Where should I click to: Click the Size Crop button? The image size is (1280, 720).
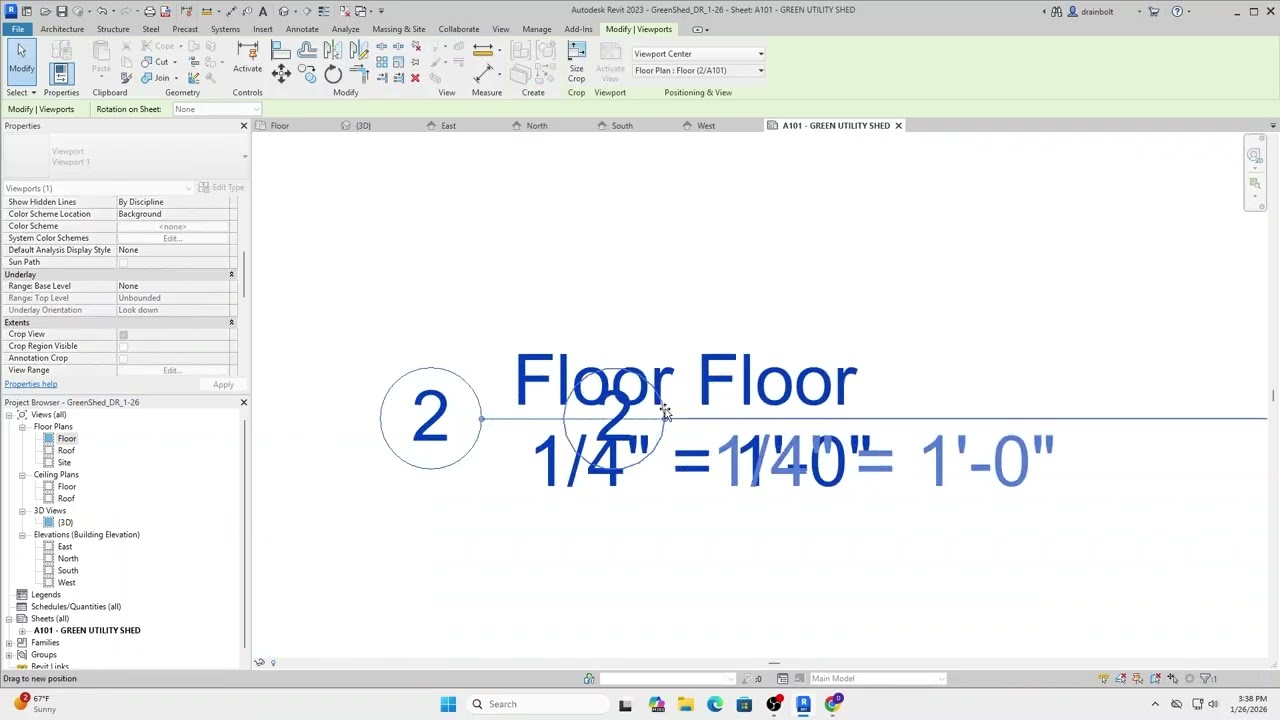point(576,63)
